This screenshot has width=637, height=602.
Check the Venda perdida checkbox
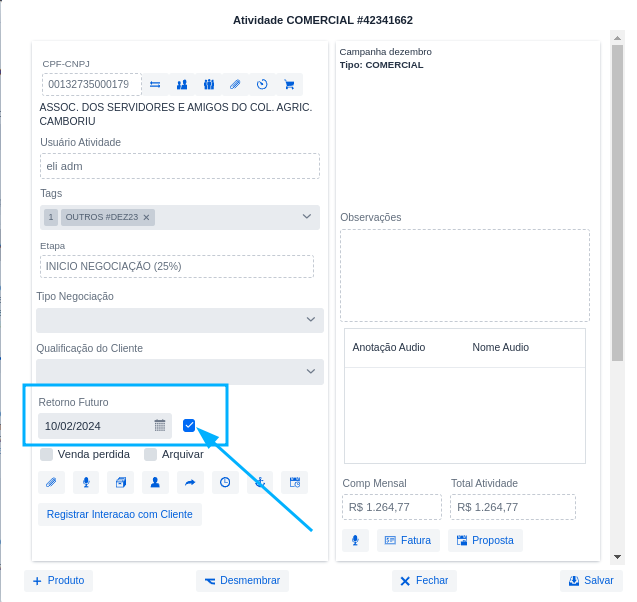pyautogui.click(x=47, y=454)
